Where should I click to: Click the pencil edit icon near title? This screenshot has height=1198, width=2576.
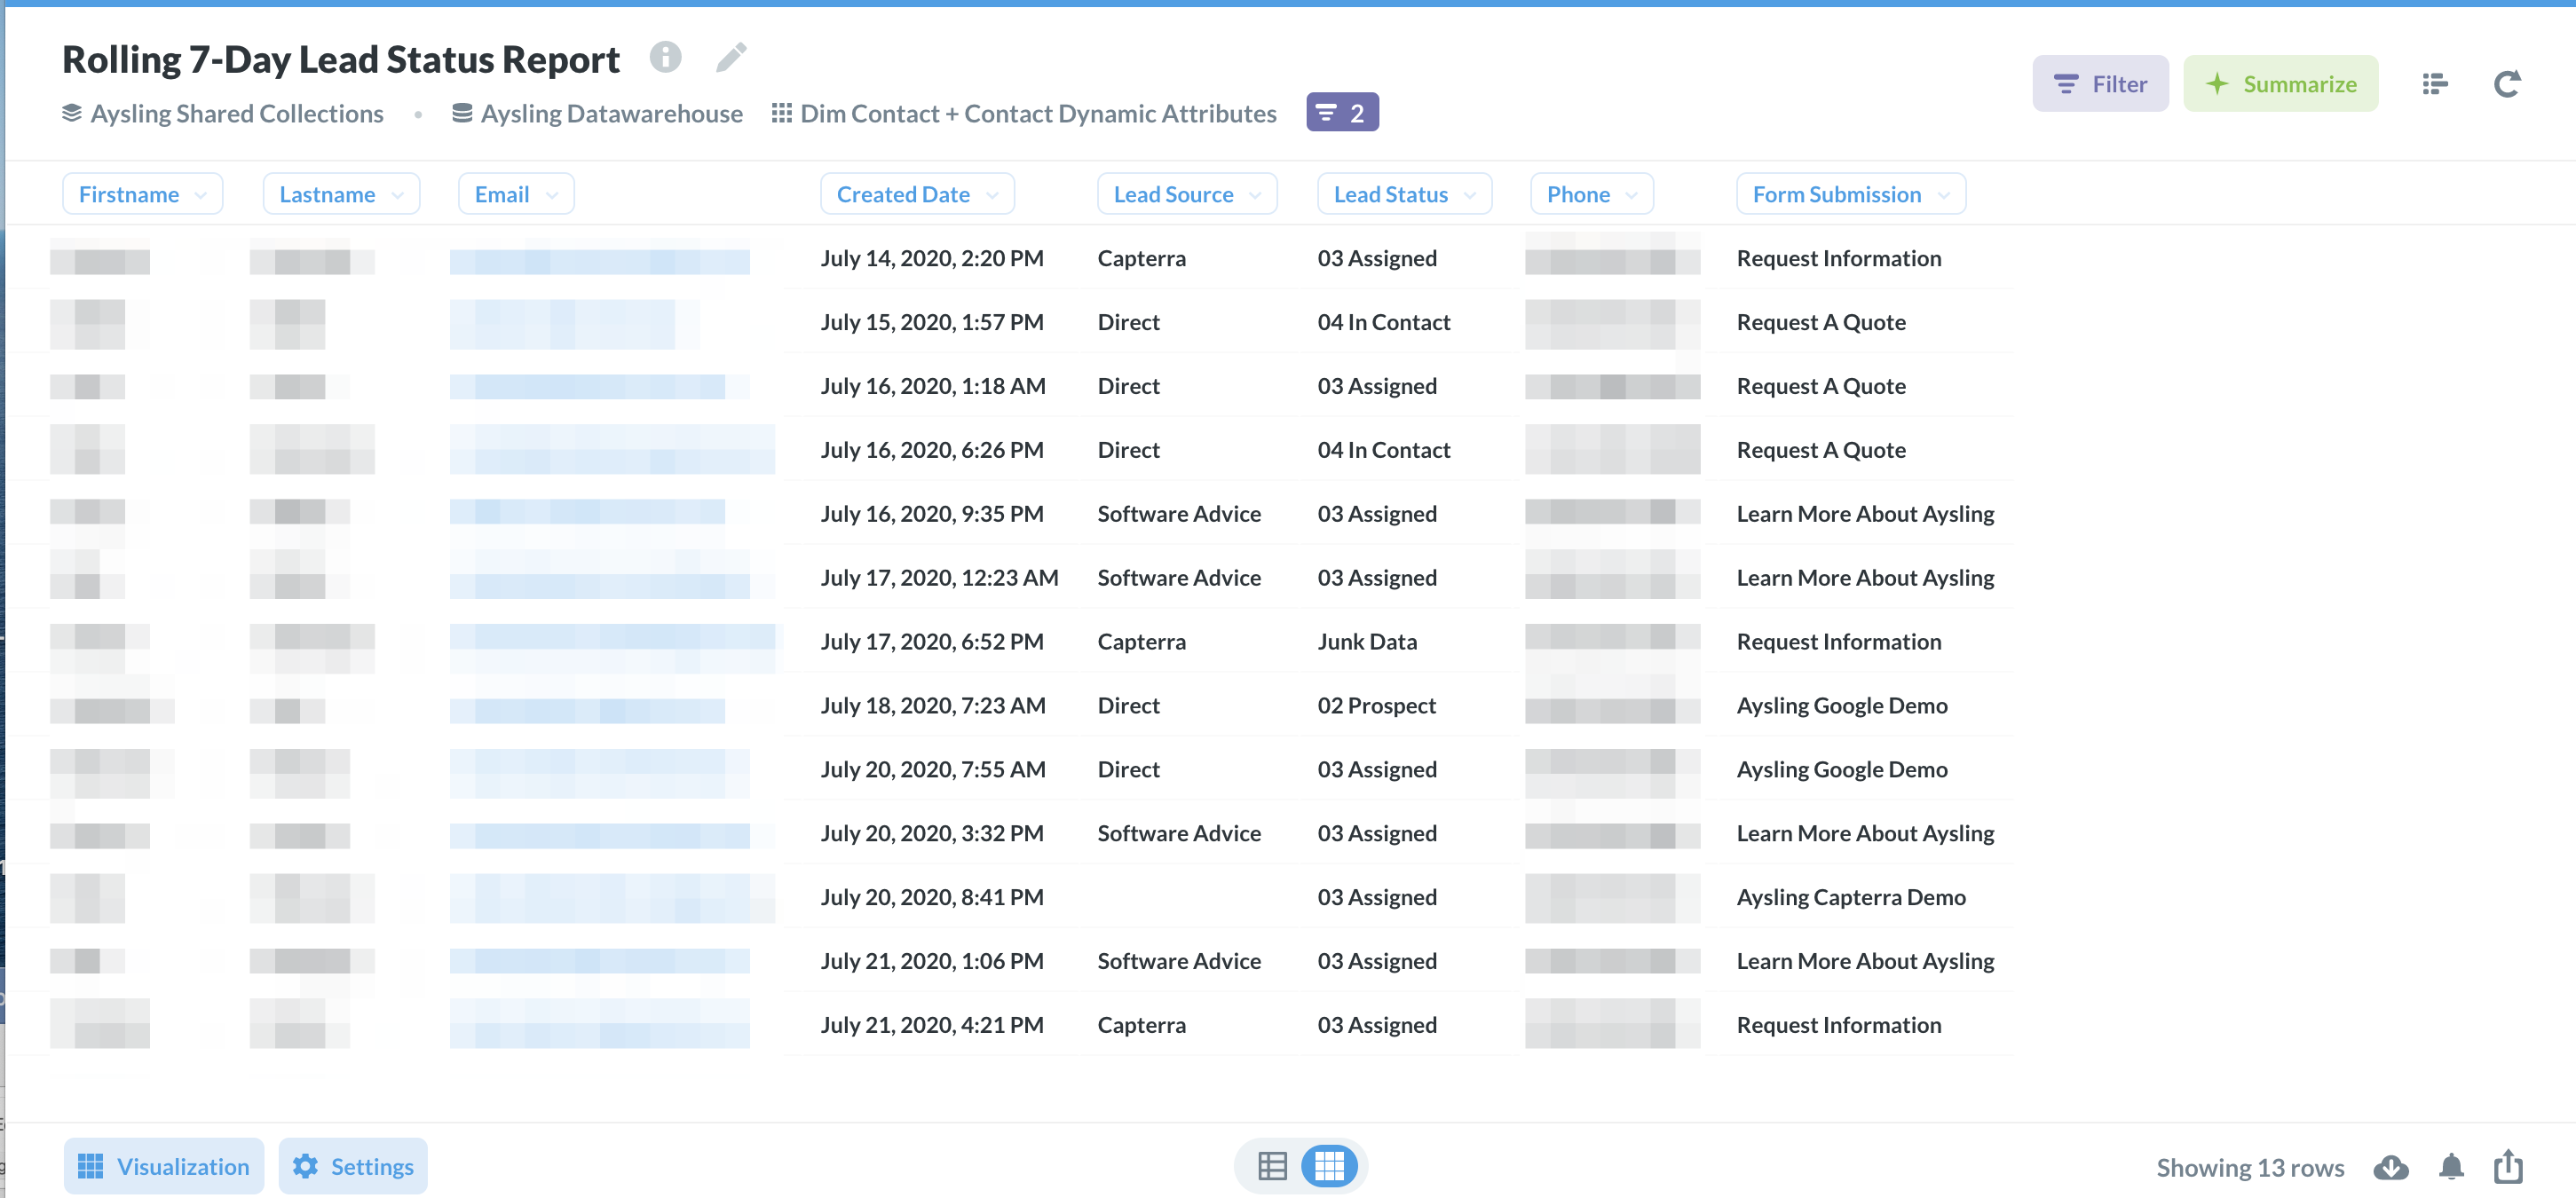point(731,57)
